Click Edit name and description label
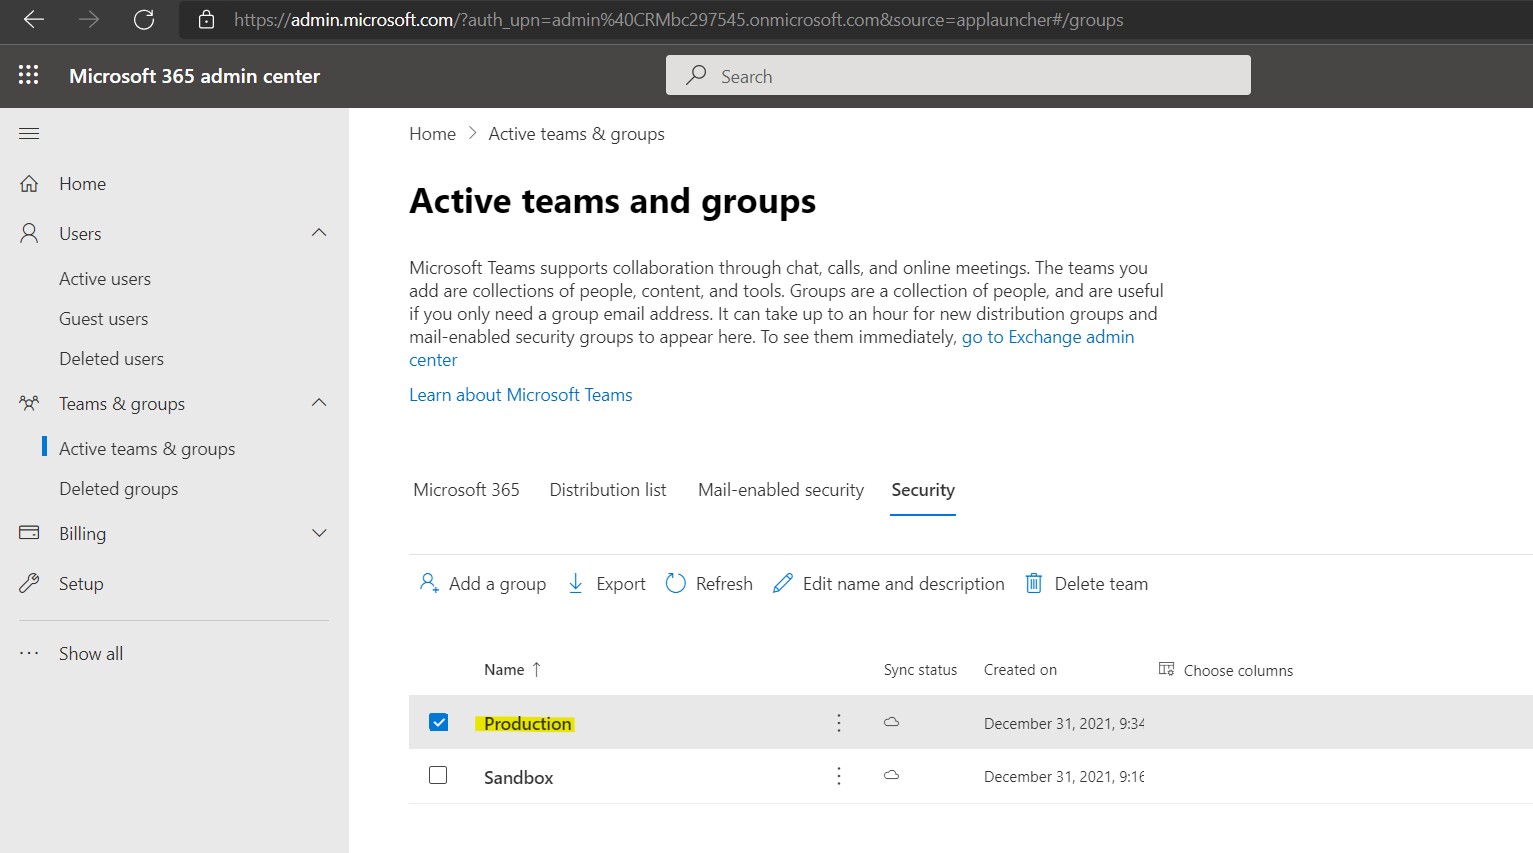 pyautogui.click(x=904, y=584)
